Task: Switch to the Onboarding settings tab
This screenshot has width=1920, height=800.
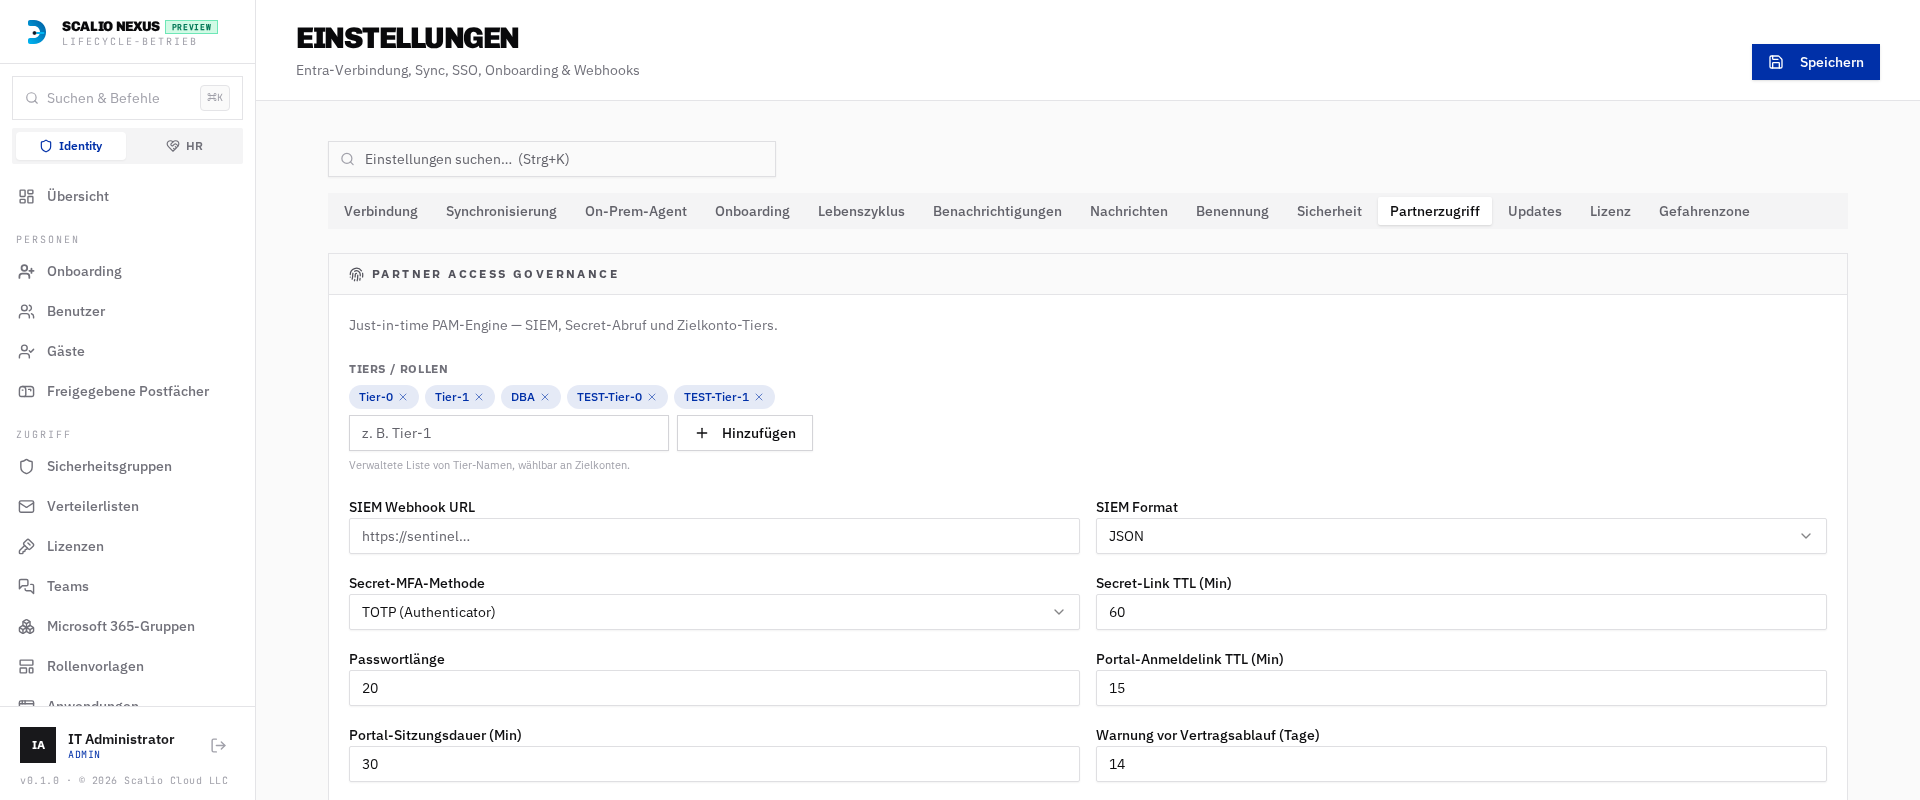Action: pyautogui.click(x=752, y=211)
